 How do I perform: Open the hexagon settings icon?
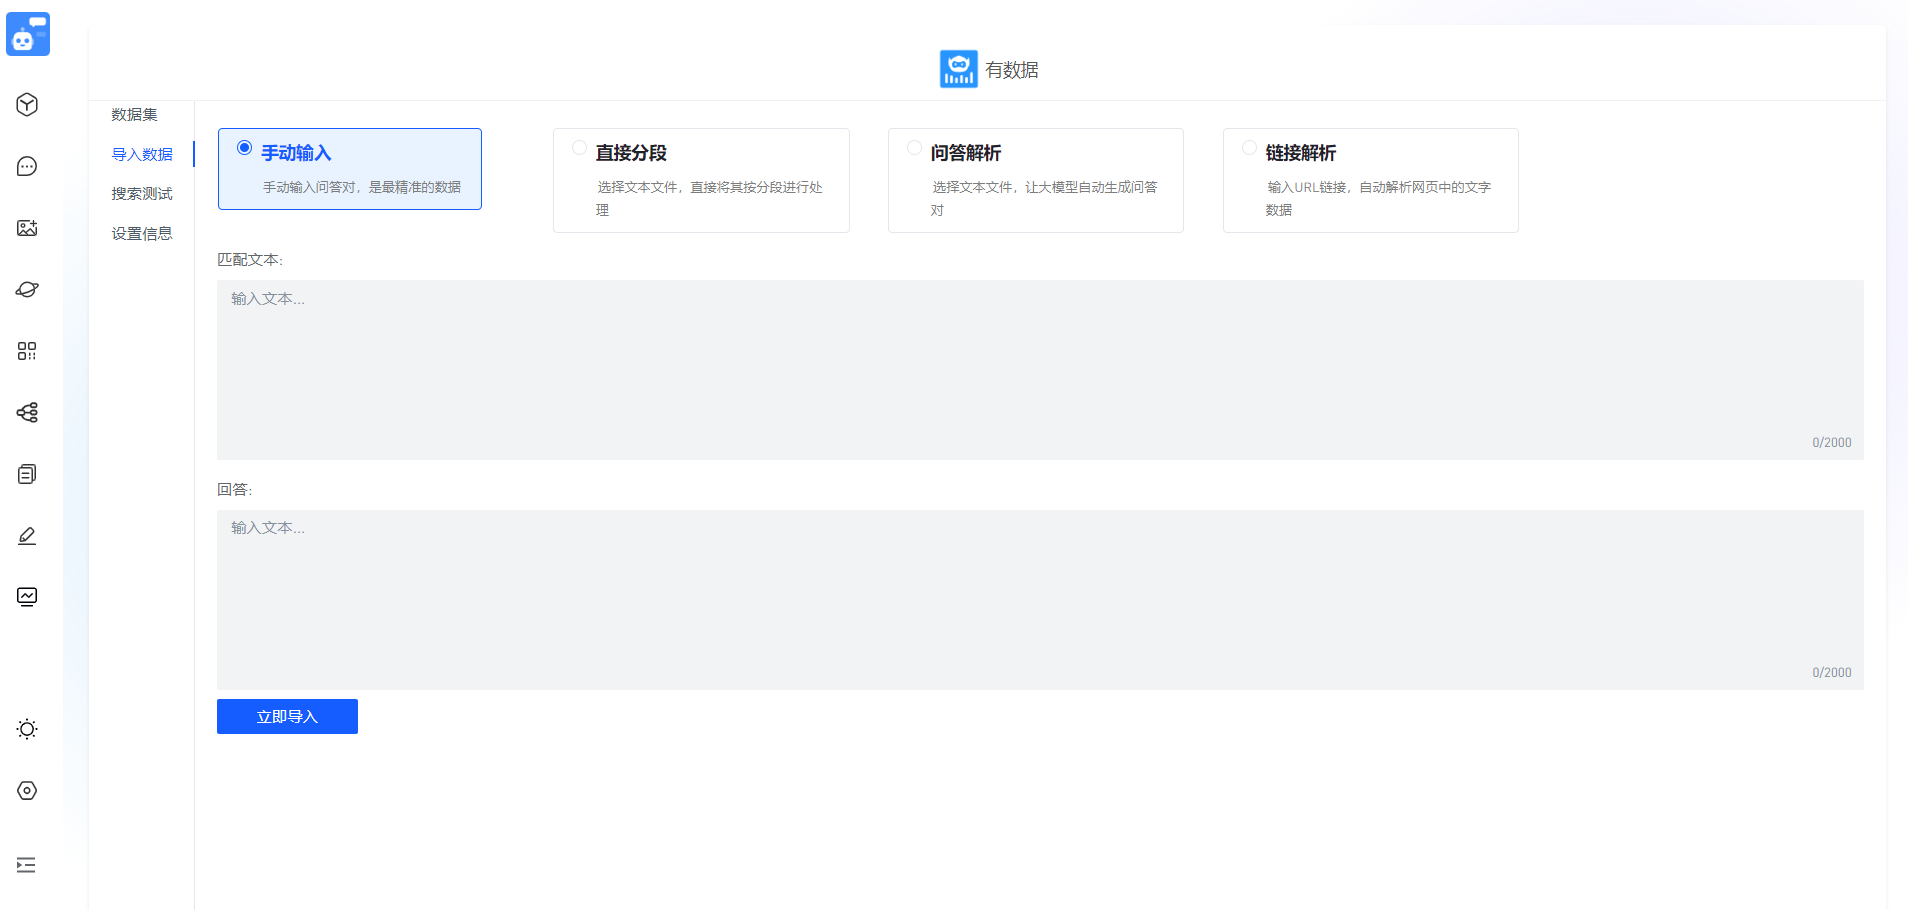point(27,791)
